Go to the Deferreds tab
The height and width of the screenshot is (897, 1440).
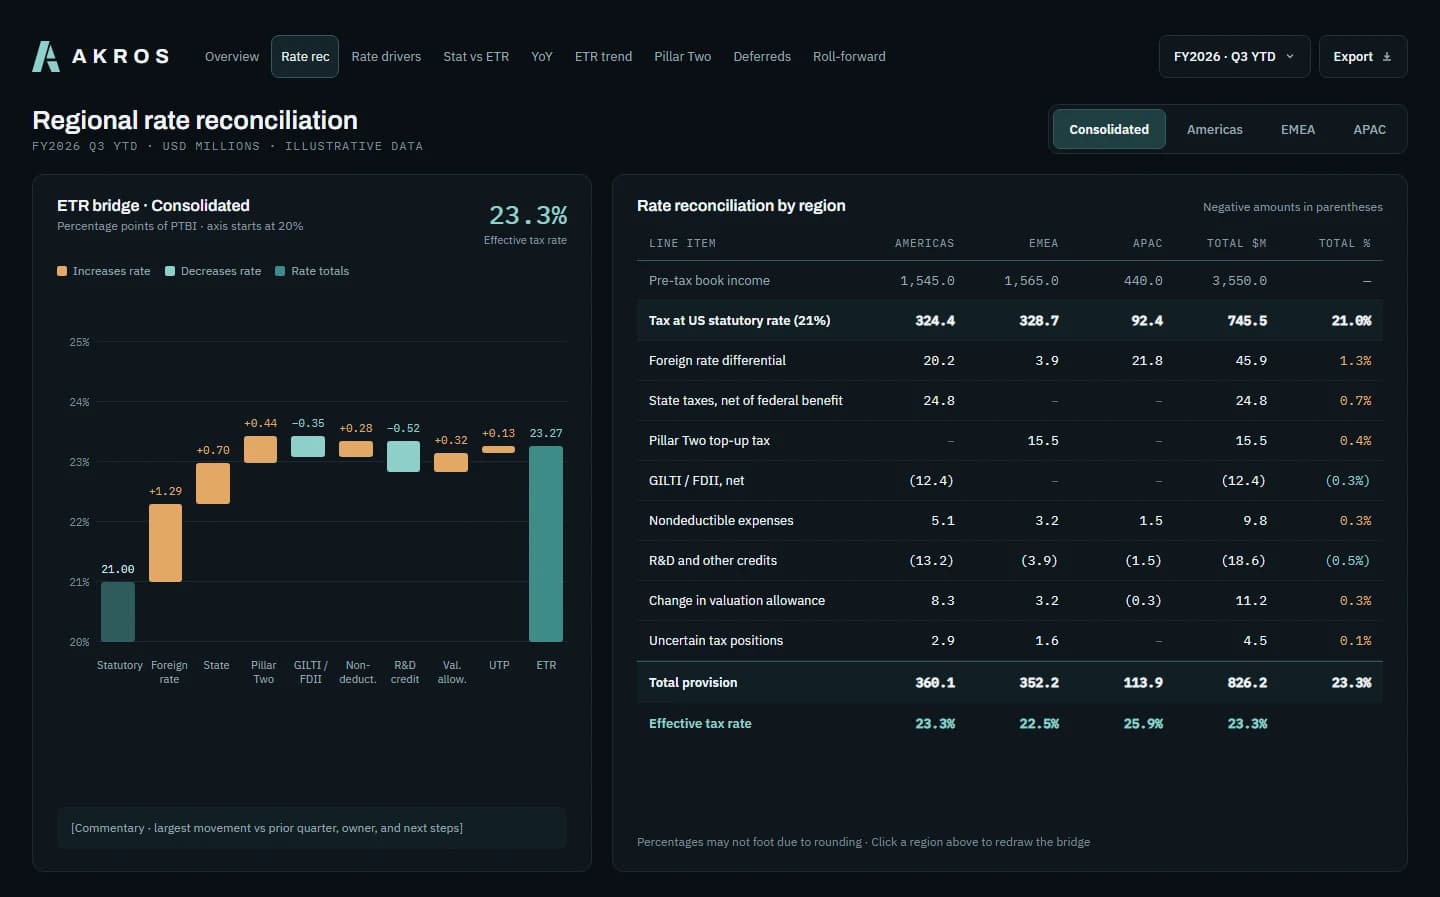click(x=762, y=56)
